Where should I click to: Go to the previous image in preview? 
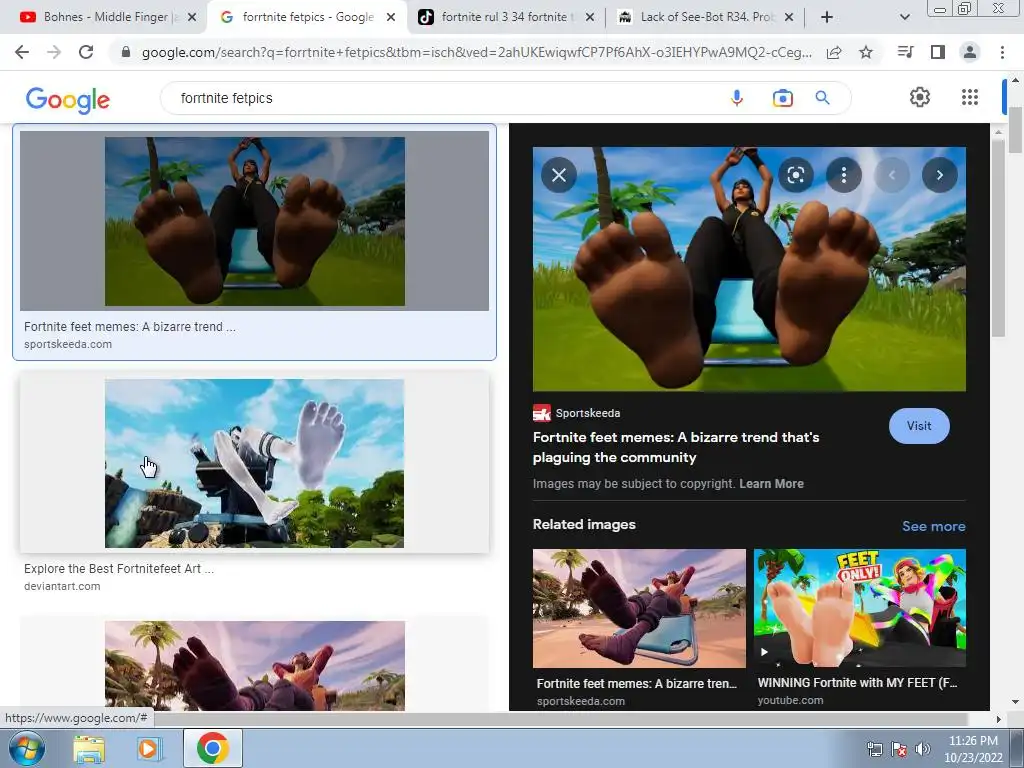[891, 175]
